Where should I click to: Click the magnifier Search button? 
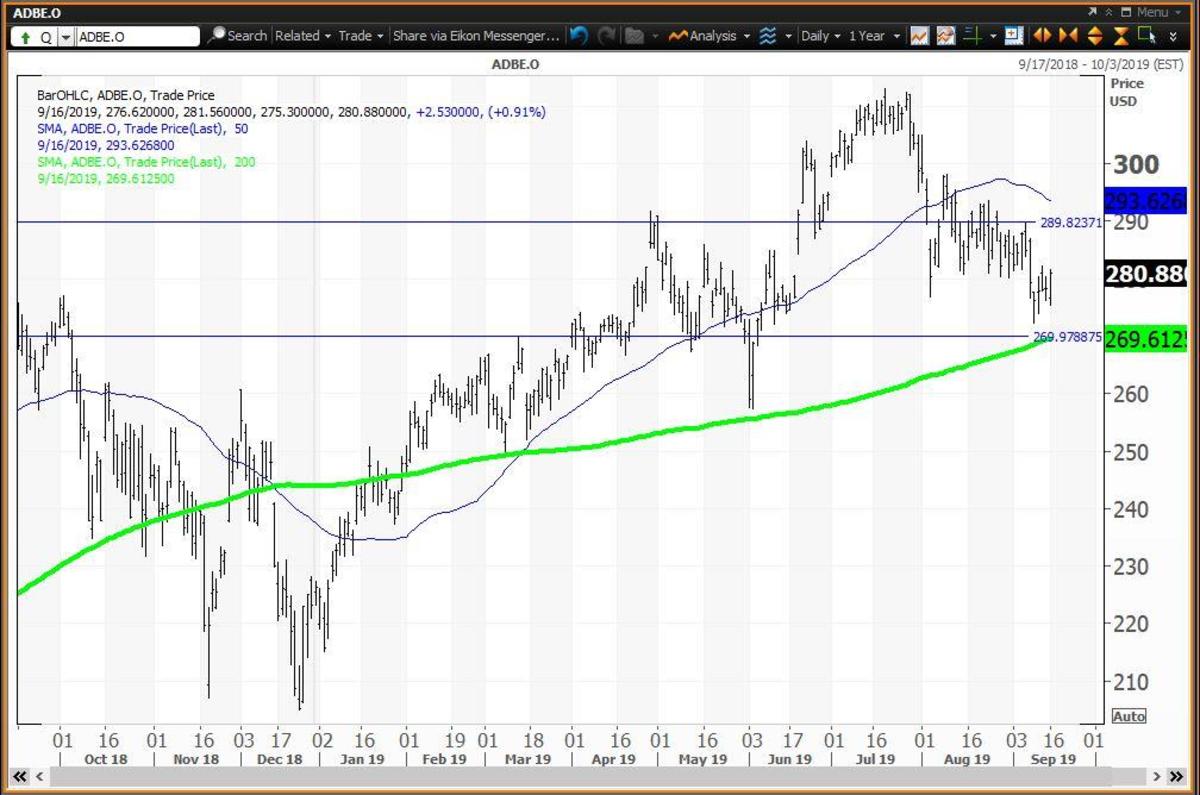(237, 36)
